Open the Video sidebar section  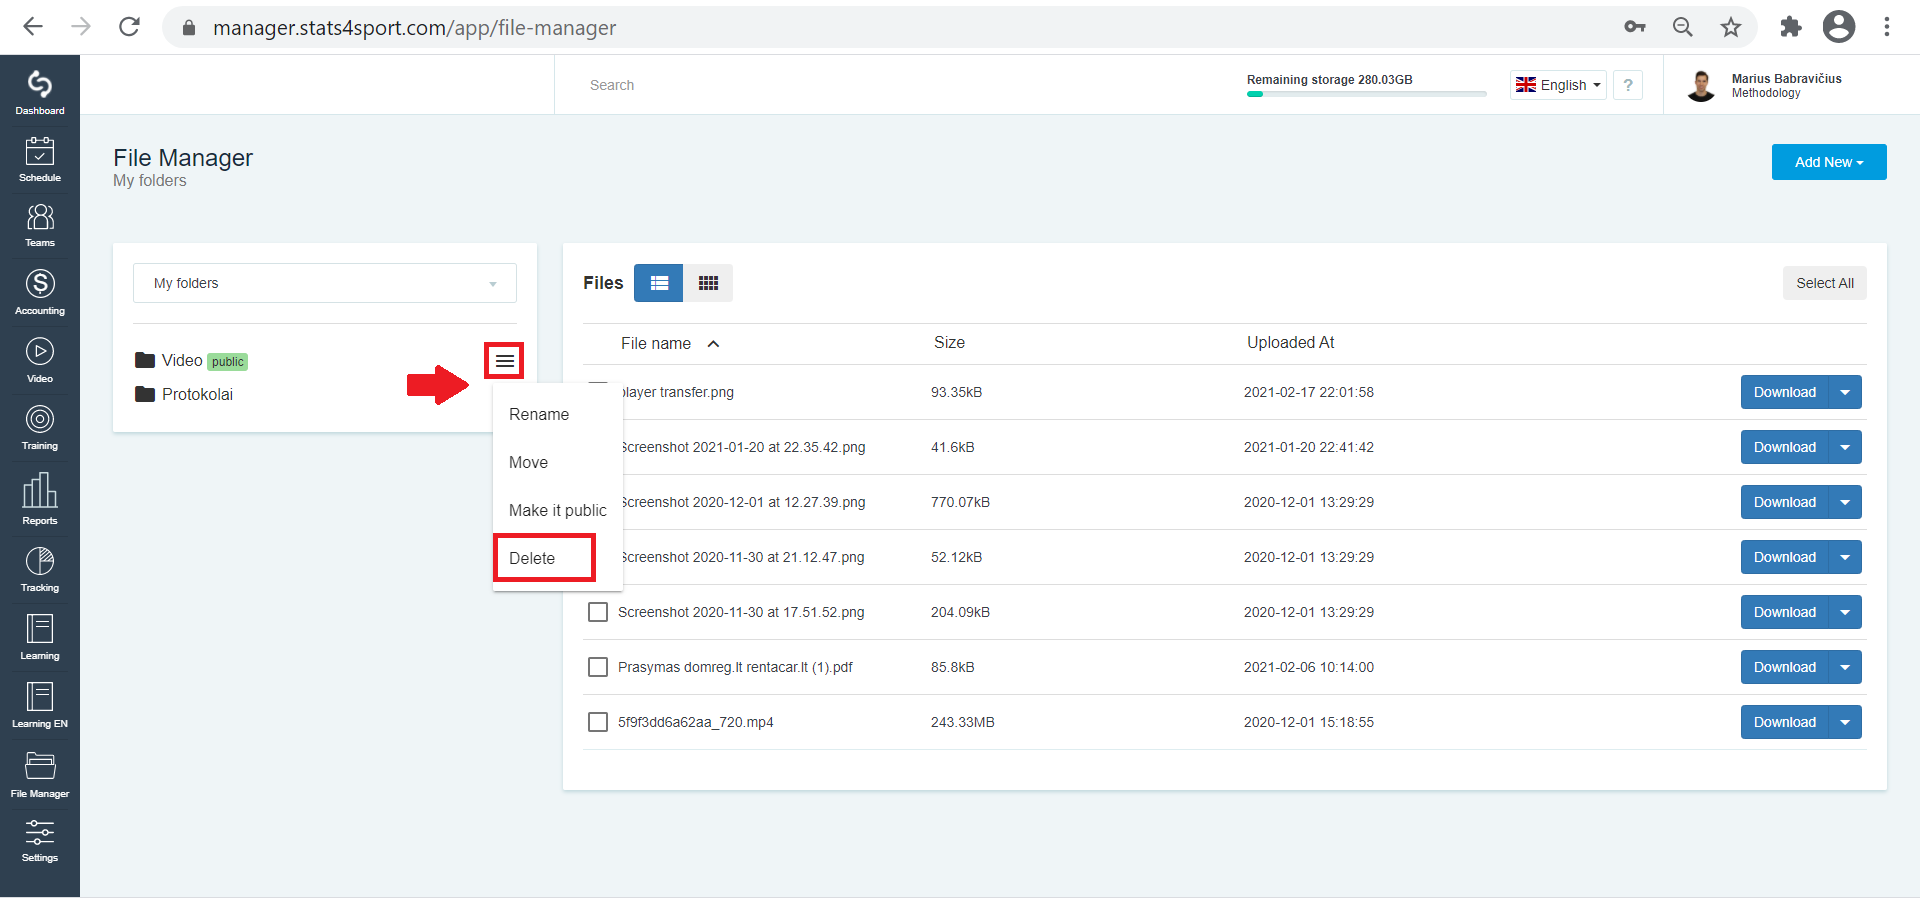pos(40,360)
